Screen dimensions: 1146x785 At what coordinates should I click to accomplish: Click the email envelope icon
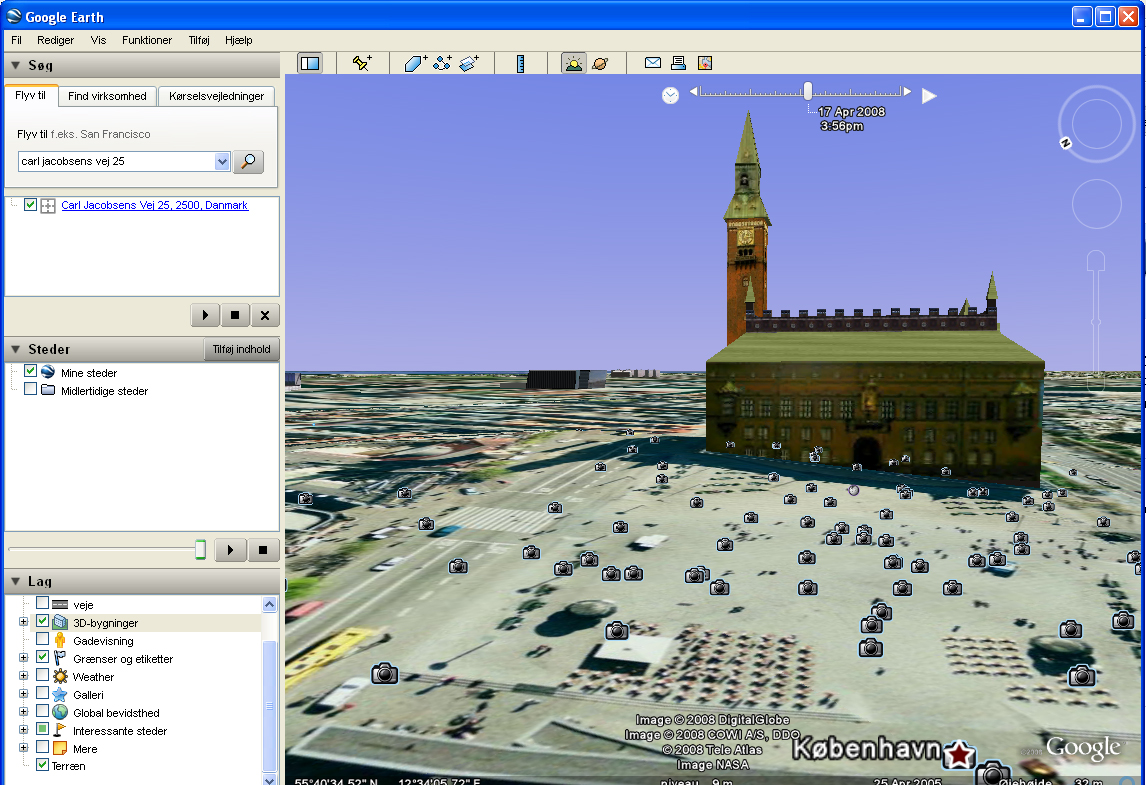click(653, 63)
